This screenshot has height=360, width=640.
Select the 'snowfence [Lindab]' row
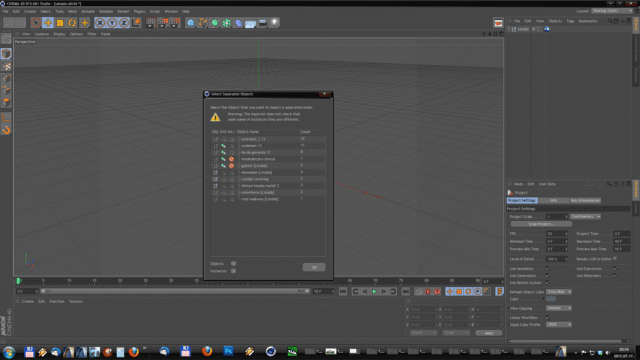[268, 193]
